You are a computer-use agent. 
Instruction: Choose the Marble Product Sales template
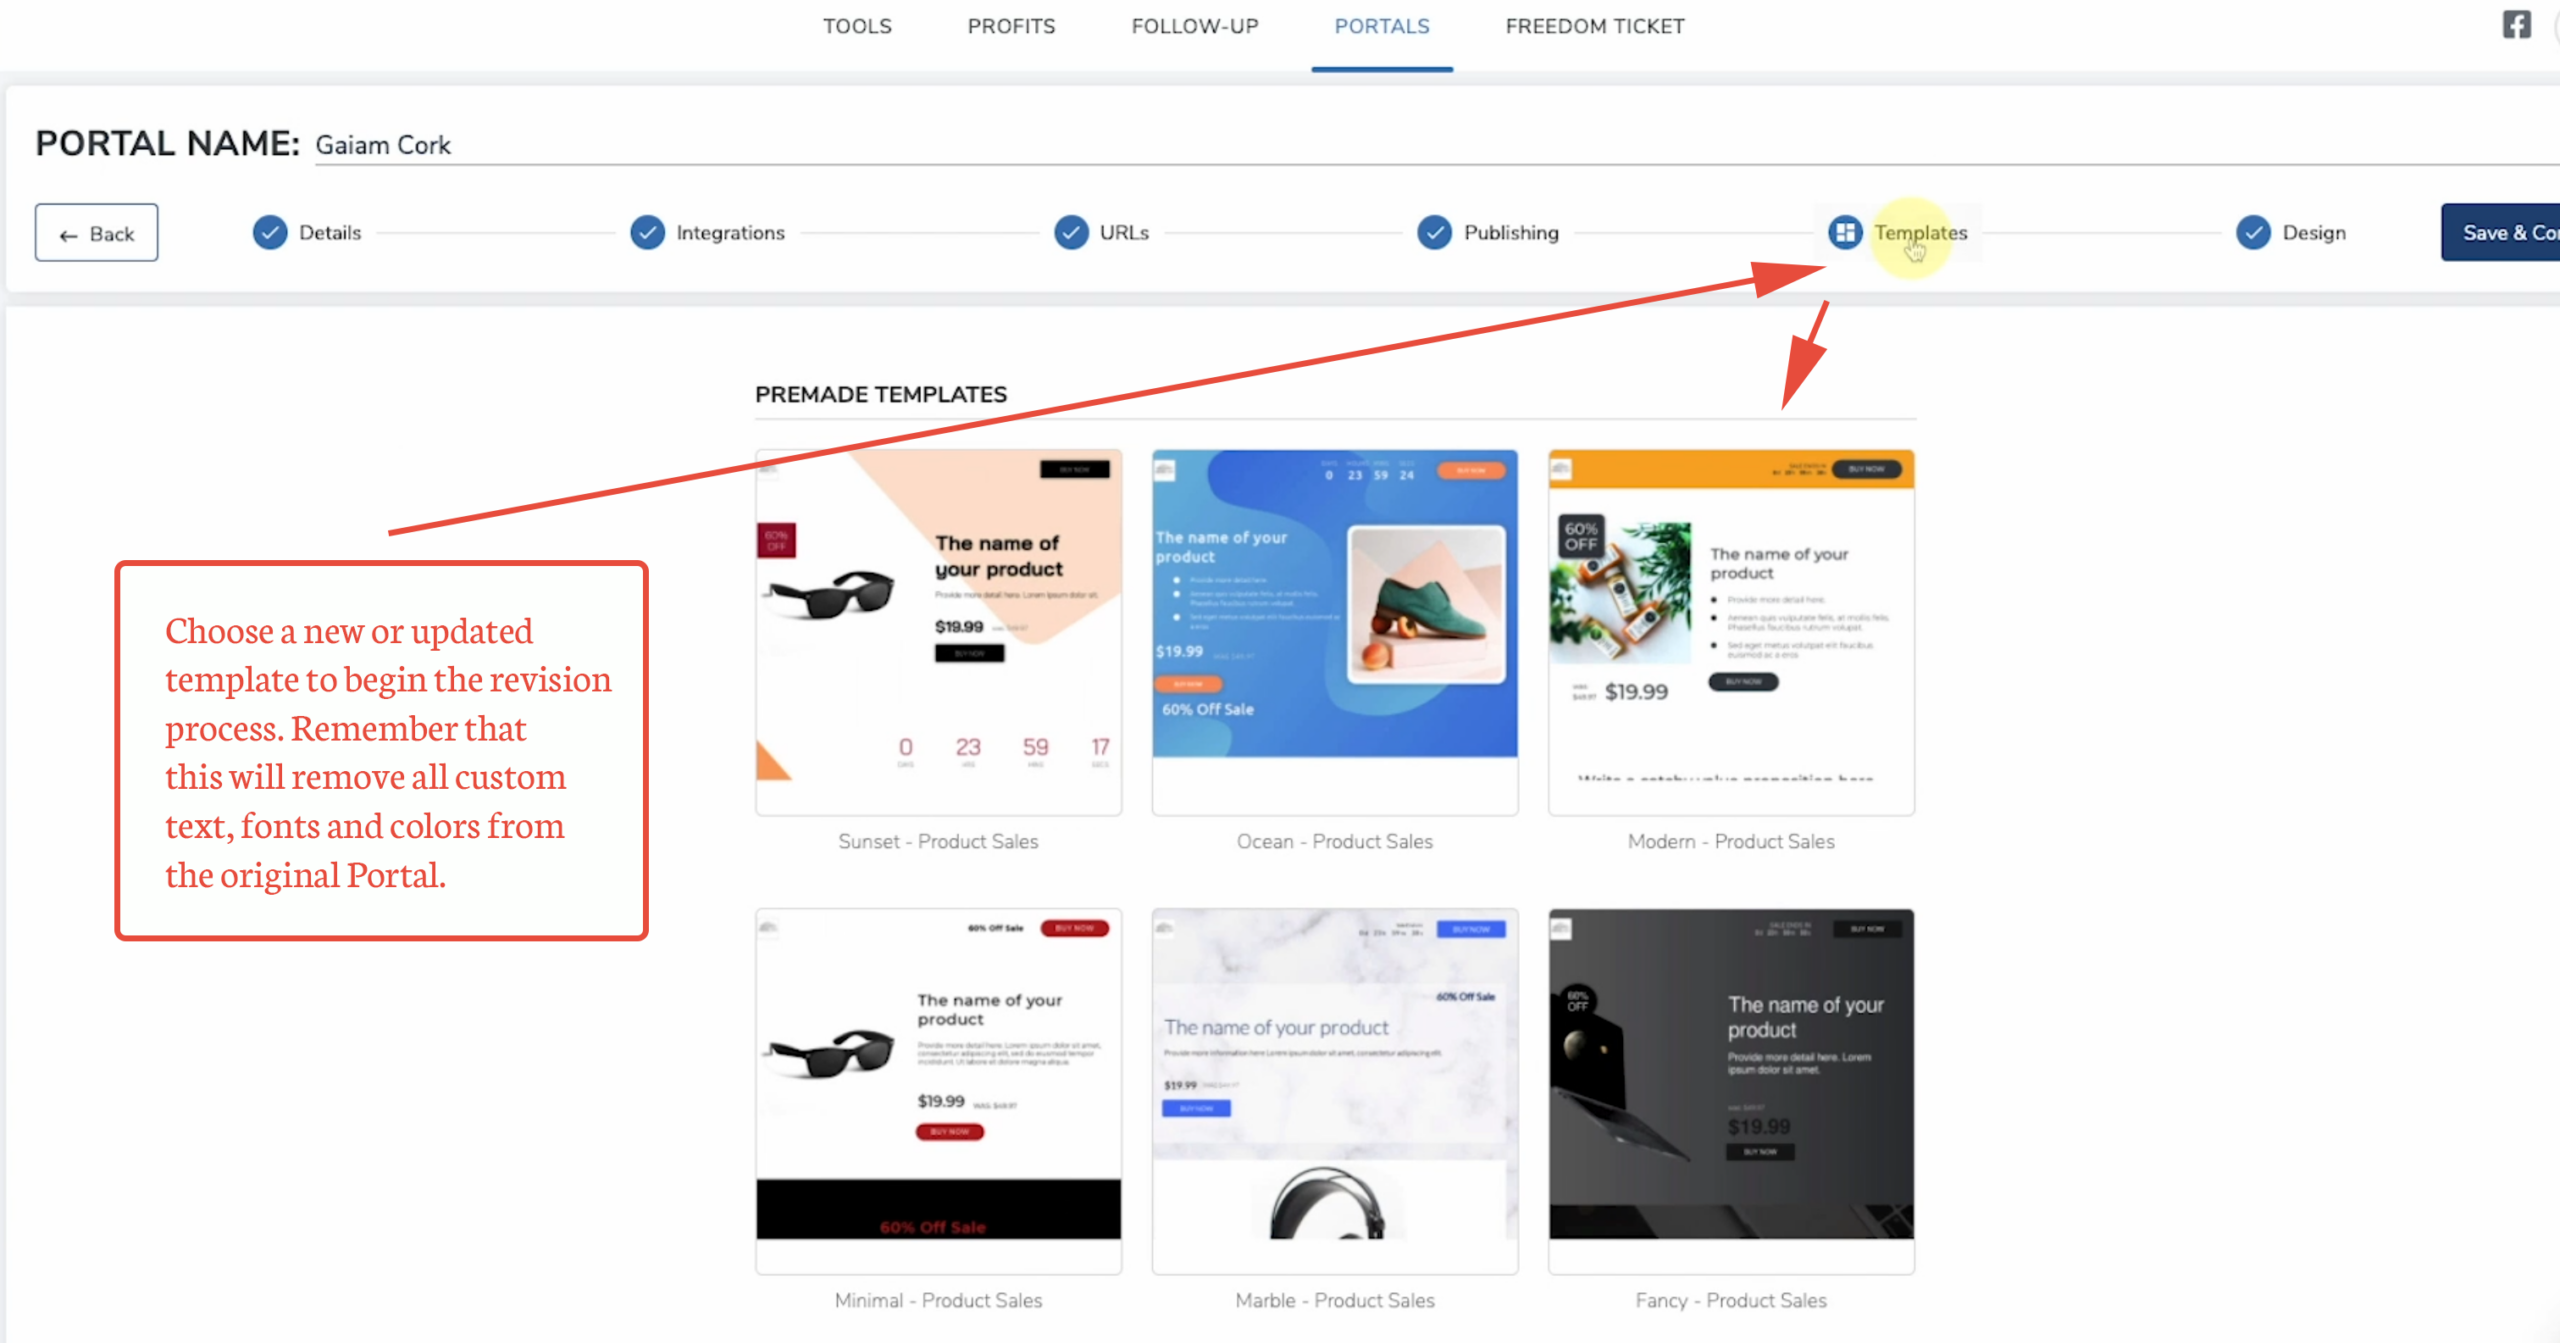1334,1090
